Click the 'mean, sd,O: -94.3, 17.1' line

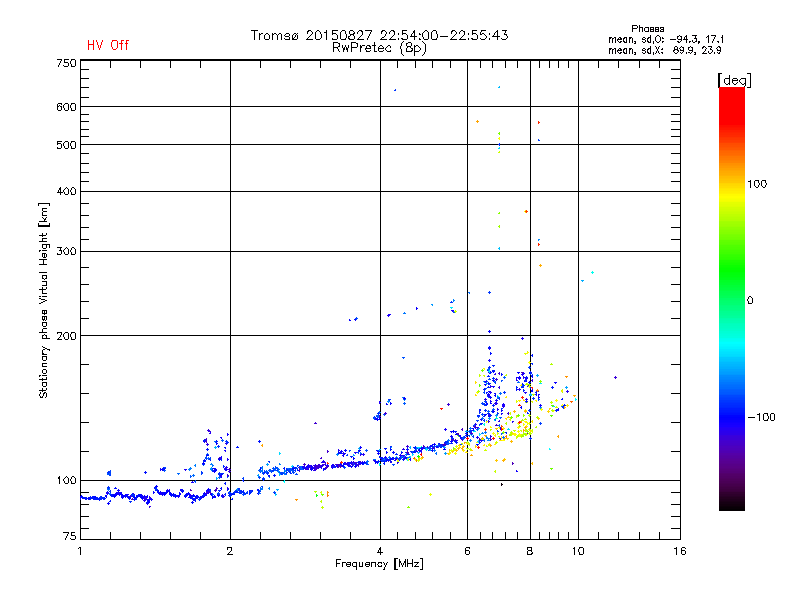click(x=666, y=39)
